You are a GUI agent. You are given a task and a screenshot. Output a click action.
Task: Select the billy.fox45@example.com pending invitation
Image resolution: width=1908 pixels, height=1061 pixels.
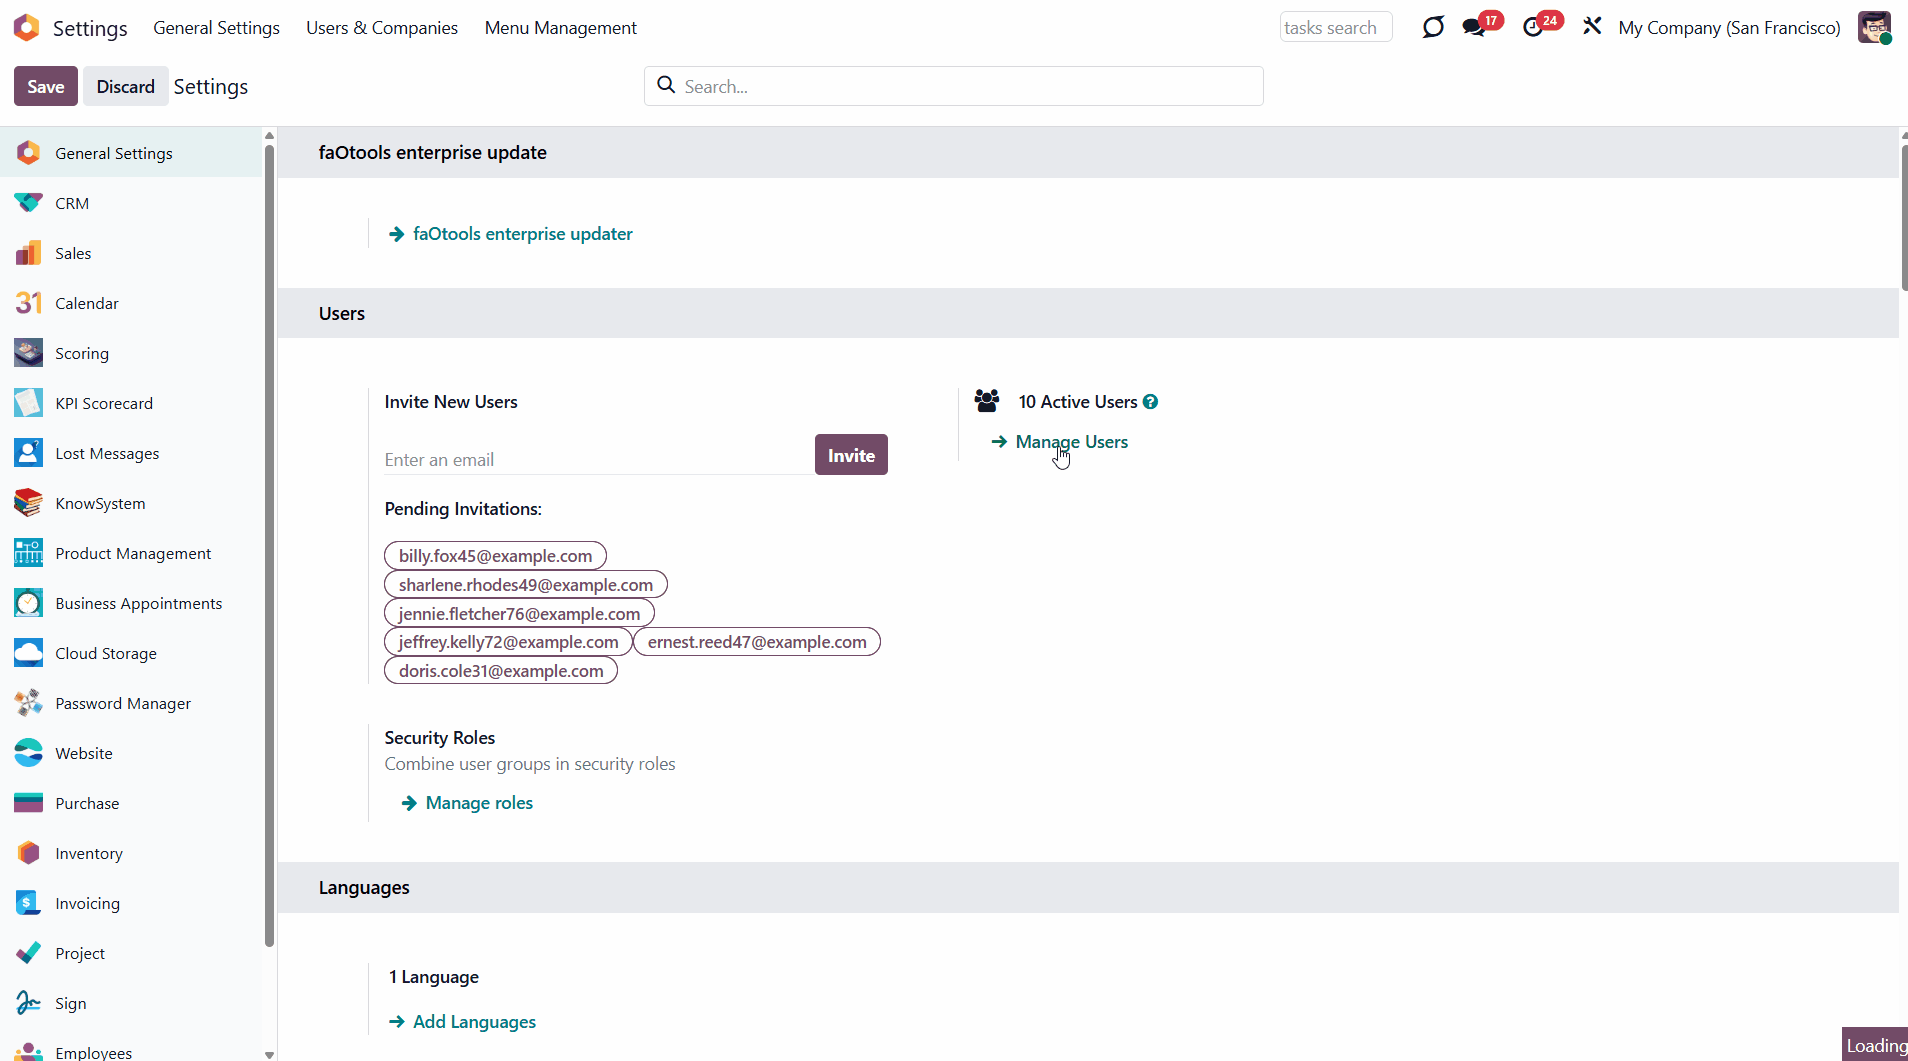[495, 556]
